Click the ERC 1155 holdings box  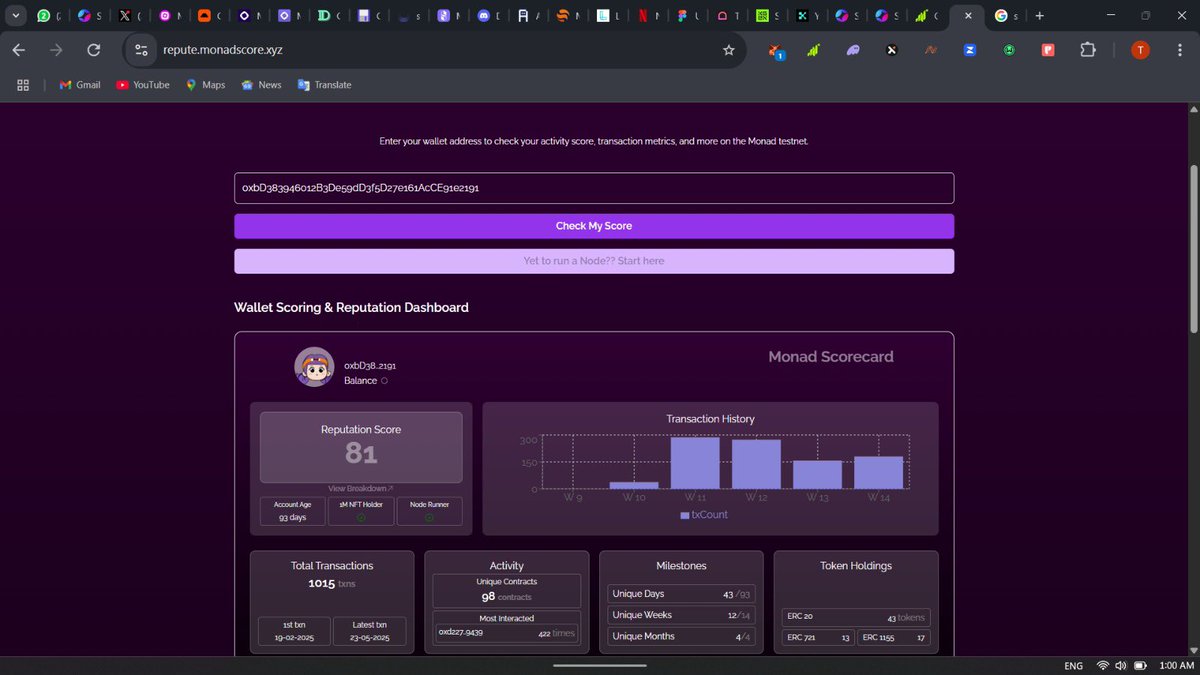click(894, 637)
